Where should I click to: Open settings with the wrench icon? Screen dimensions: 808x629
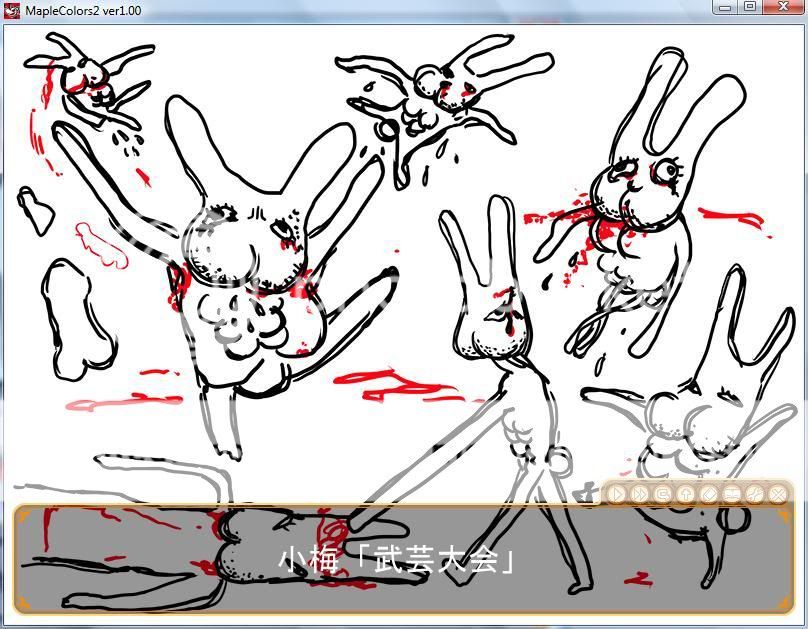755,494
